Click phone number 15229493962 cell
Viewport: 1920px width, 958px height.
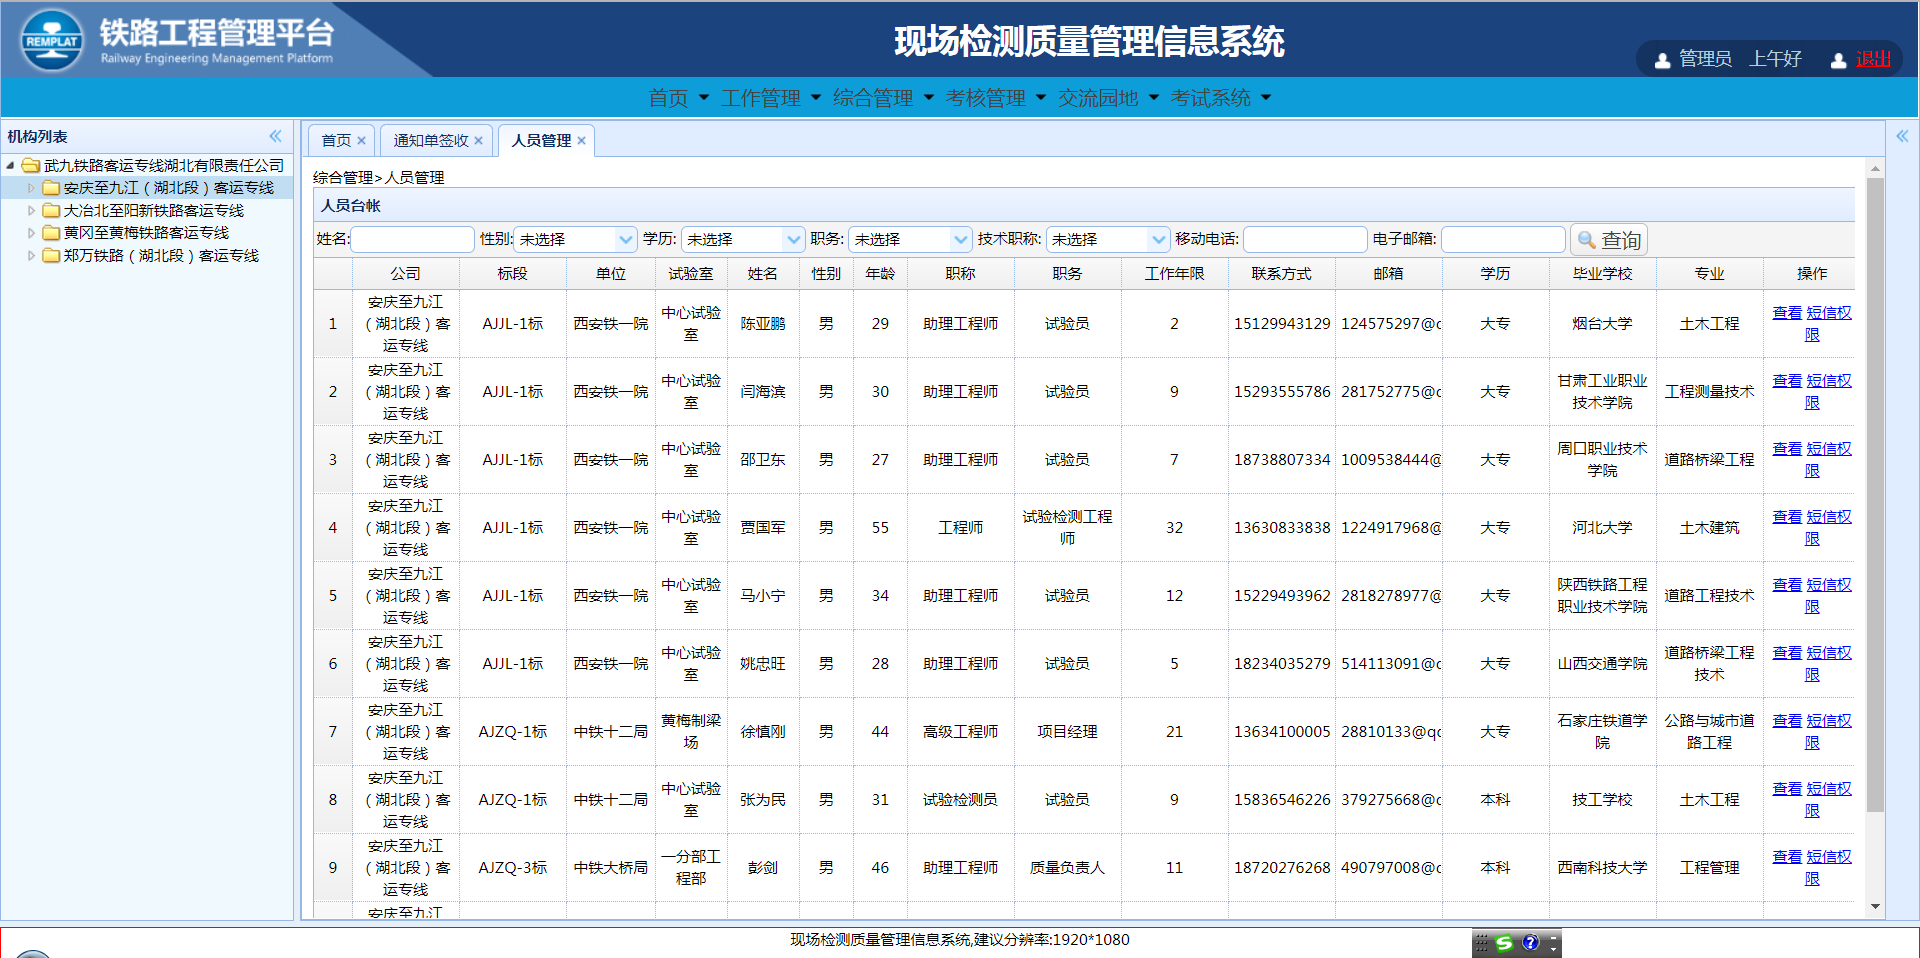pyautogui.click(x=1282, y=596)
